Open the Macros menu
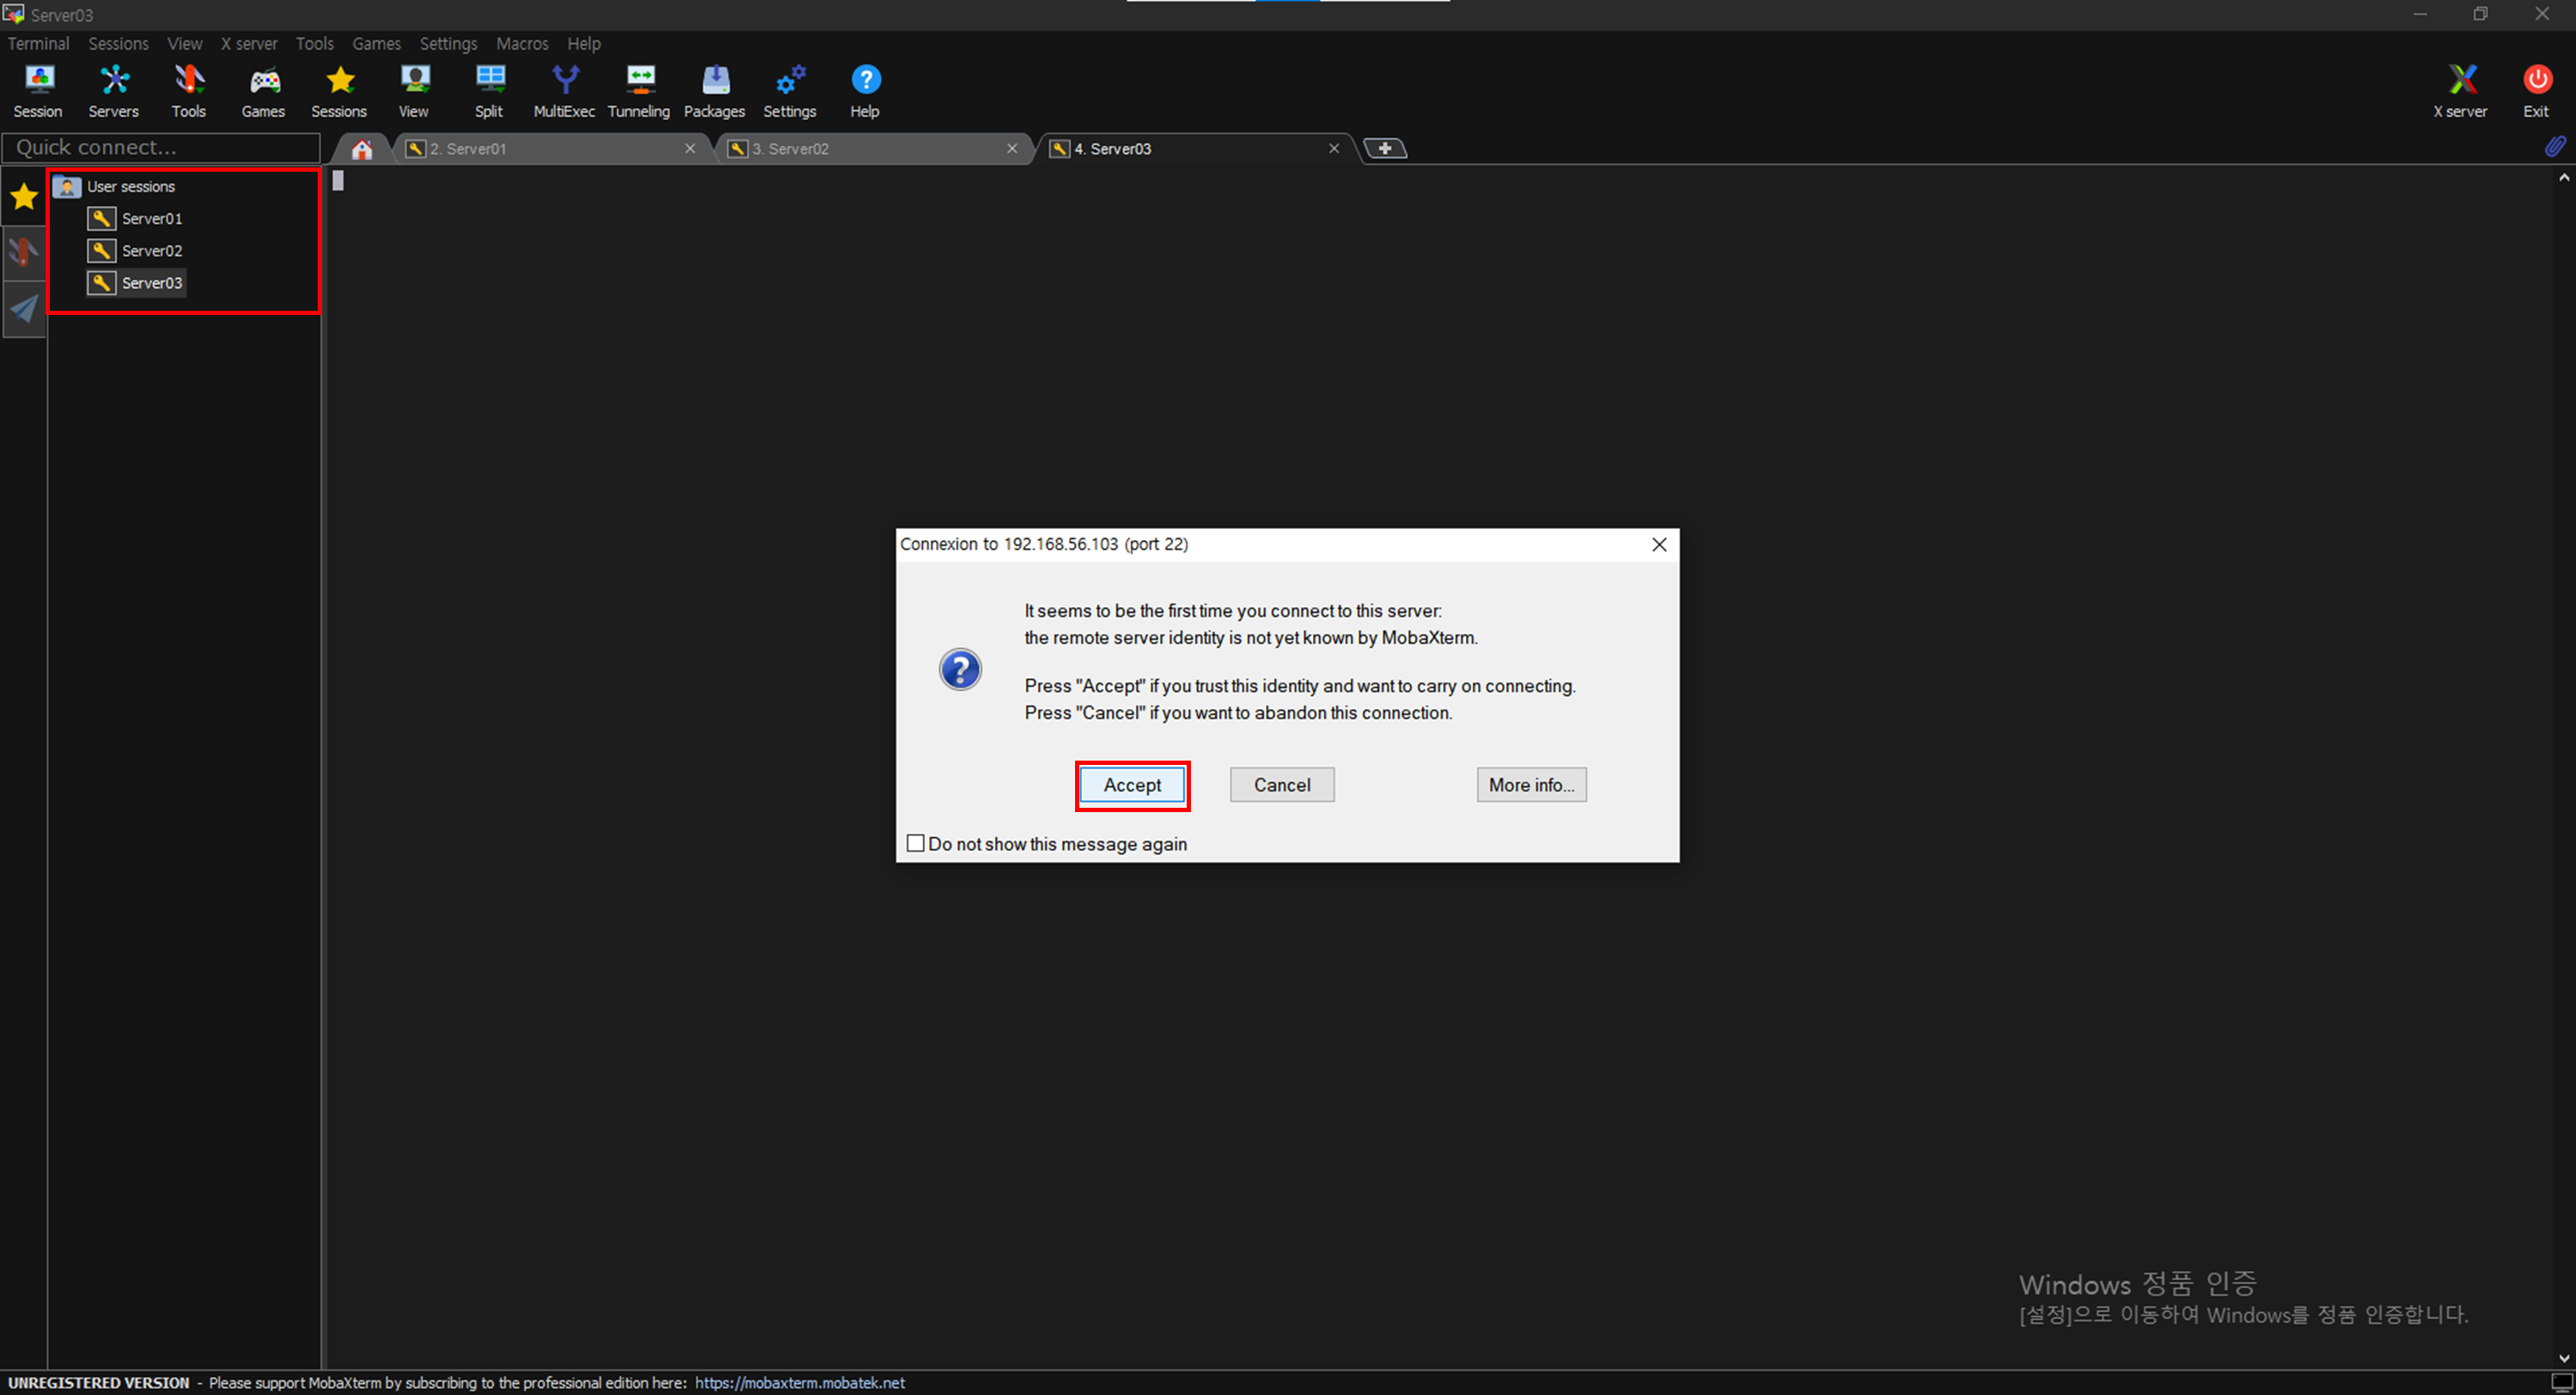Screen dimensions: 2576x1395 point(522,44)
